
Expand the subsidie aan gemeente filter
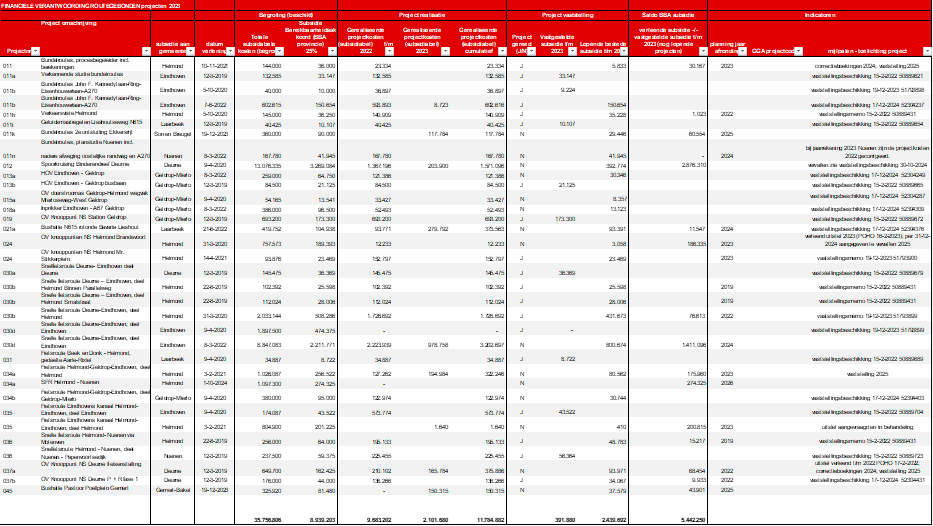(x=188, y=50)
